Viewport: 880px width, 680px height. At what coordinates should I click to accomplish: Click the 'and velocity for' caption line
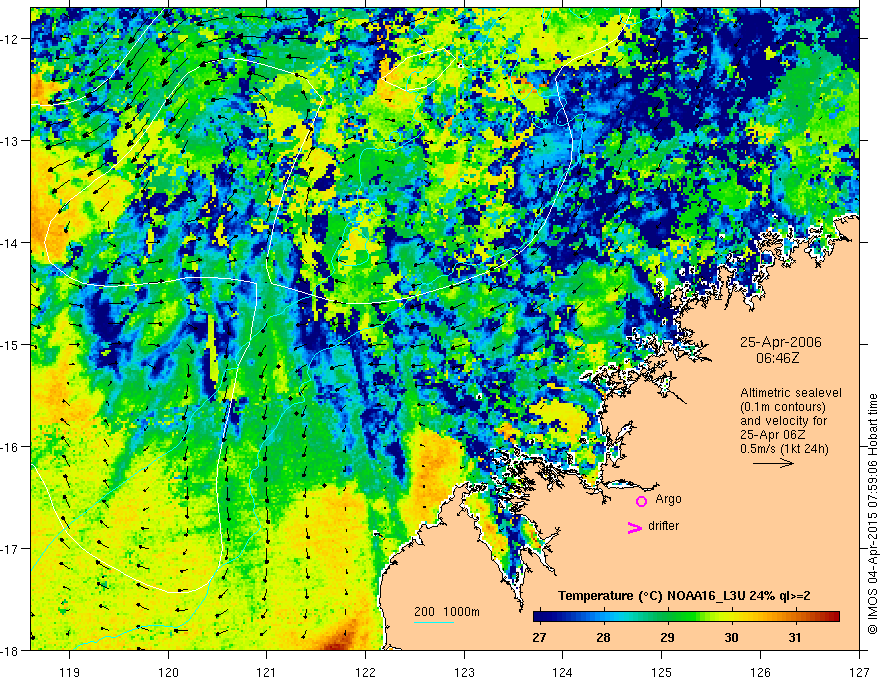coord(783,421)
